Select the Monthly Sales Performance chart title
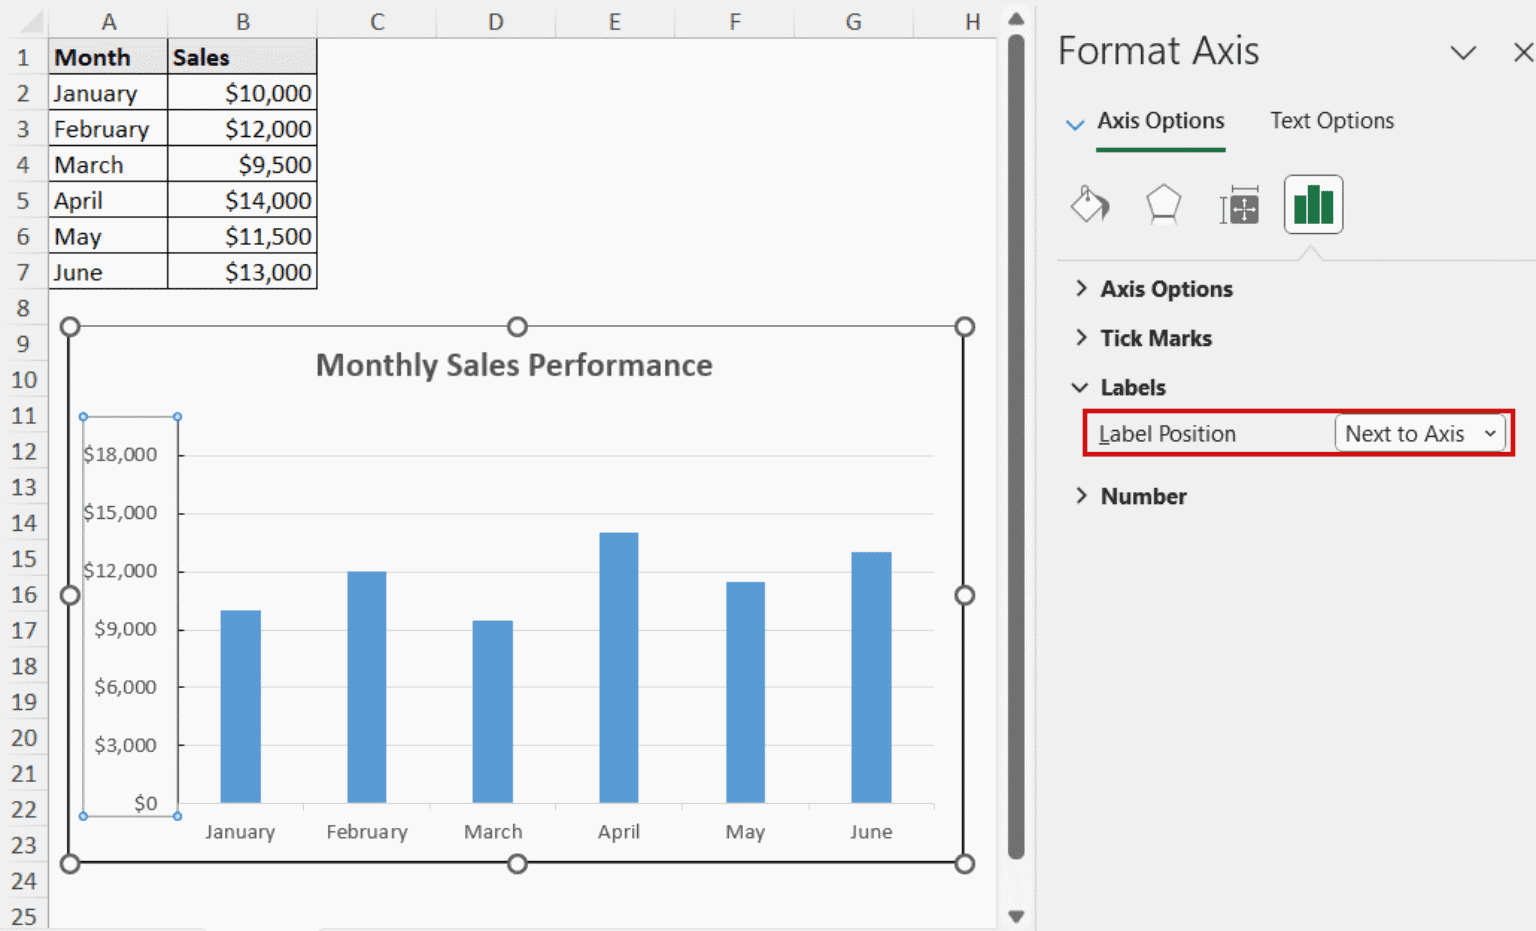 tap(514, 365)
